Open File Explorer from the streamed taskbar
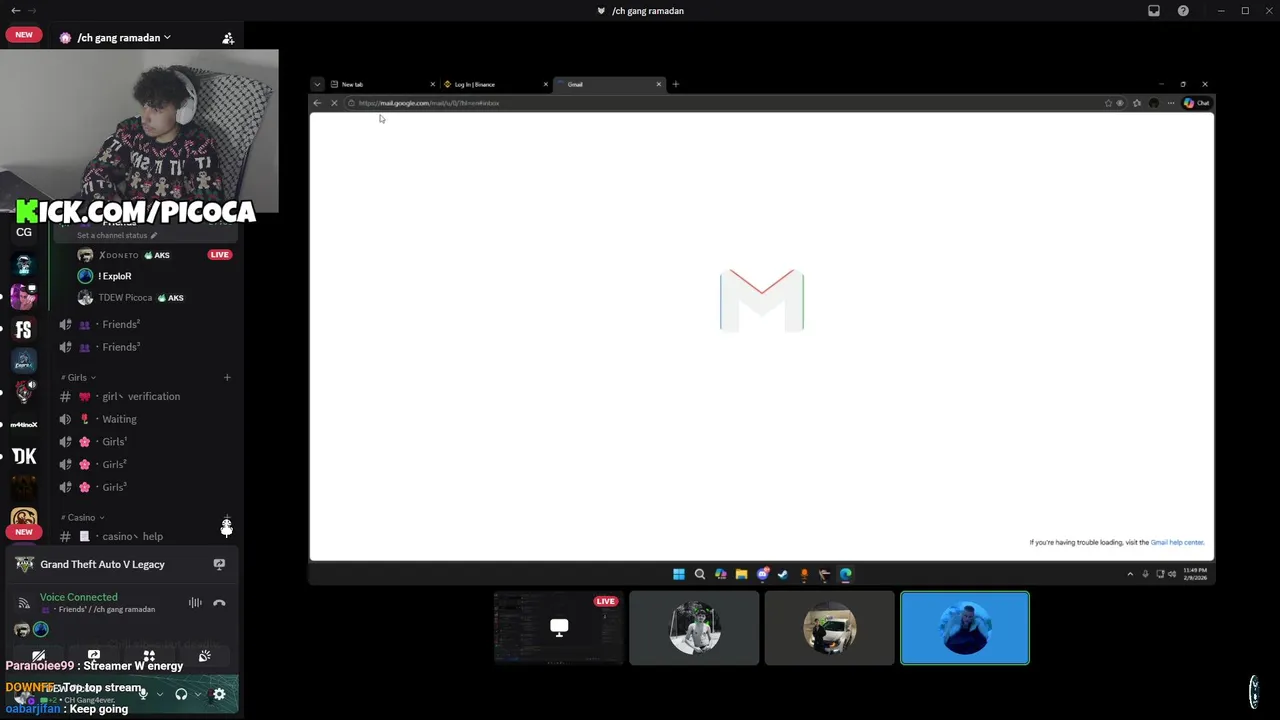Screen dimensions: 1280x720 click(741, 574)
